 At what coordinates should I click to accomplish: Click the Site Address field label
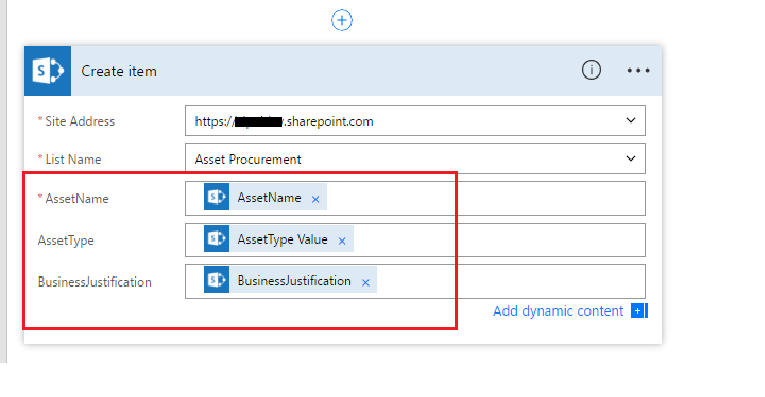tap(80, 121)
